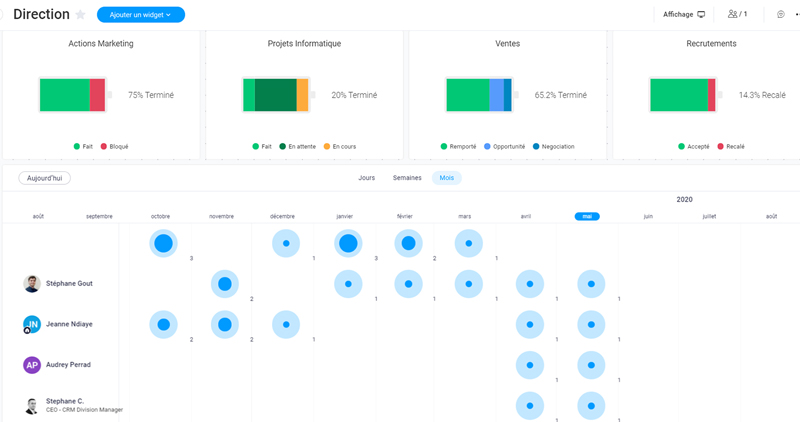Click the 65.2% Terminé label
Screen dimensions: 800x422
[x=561, y=95]
